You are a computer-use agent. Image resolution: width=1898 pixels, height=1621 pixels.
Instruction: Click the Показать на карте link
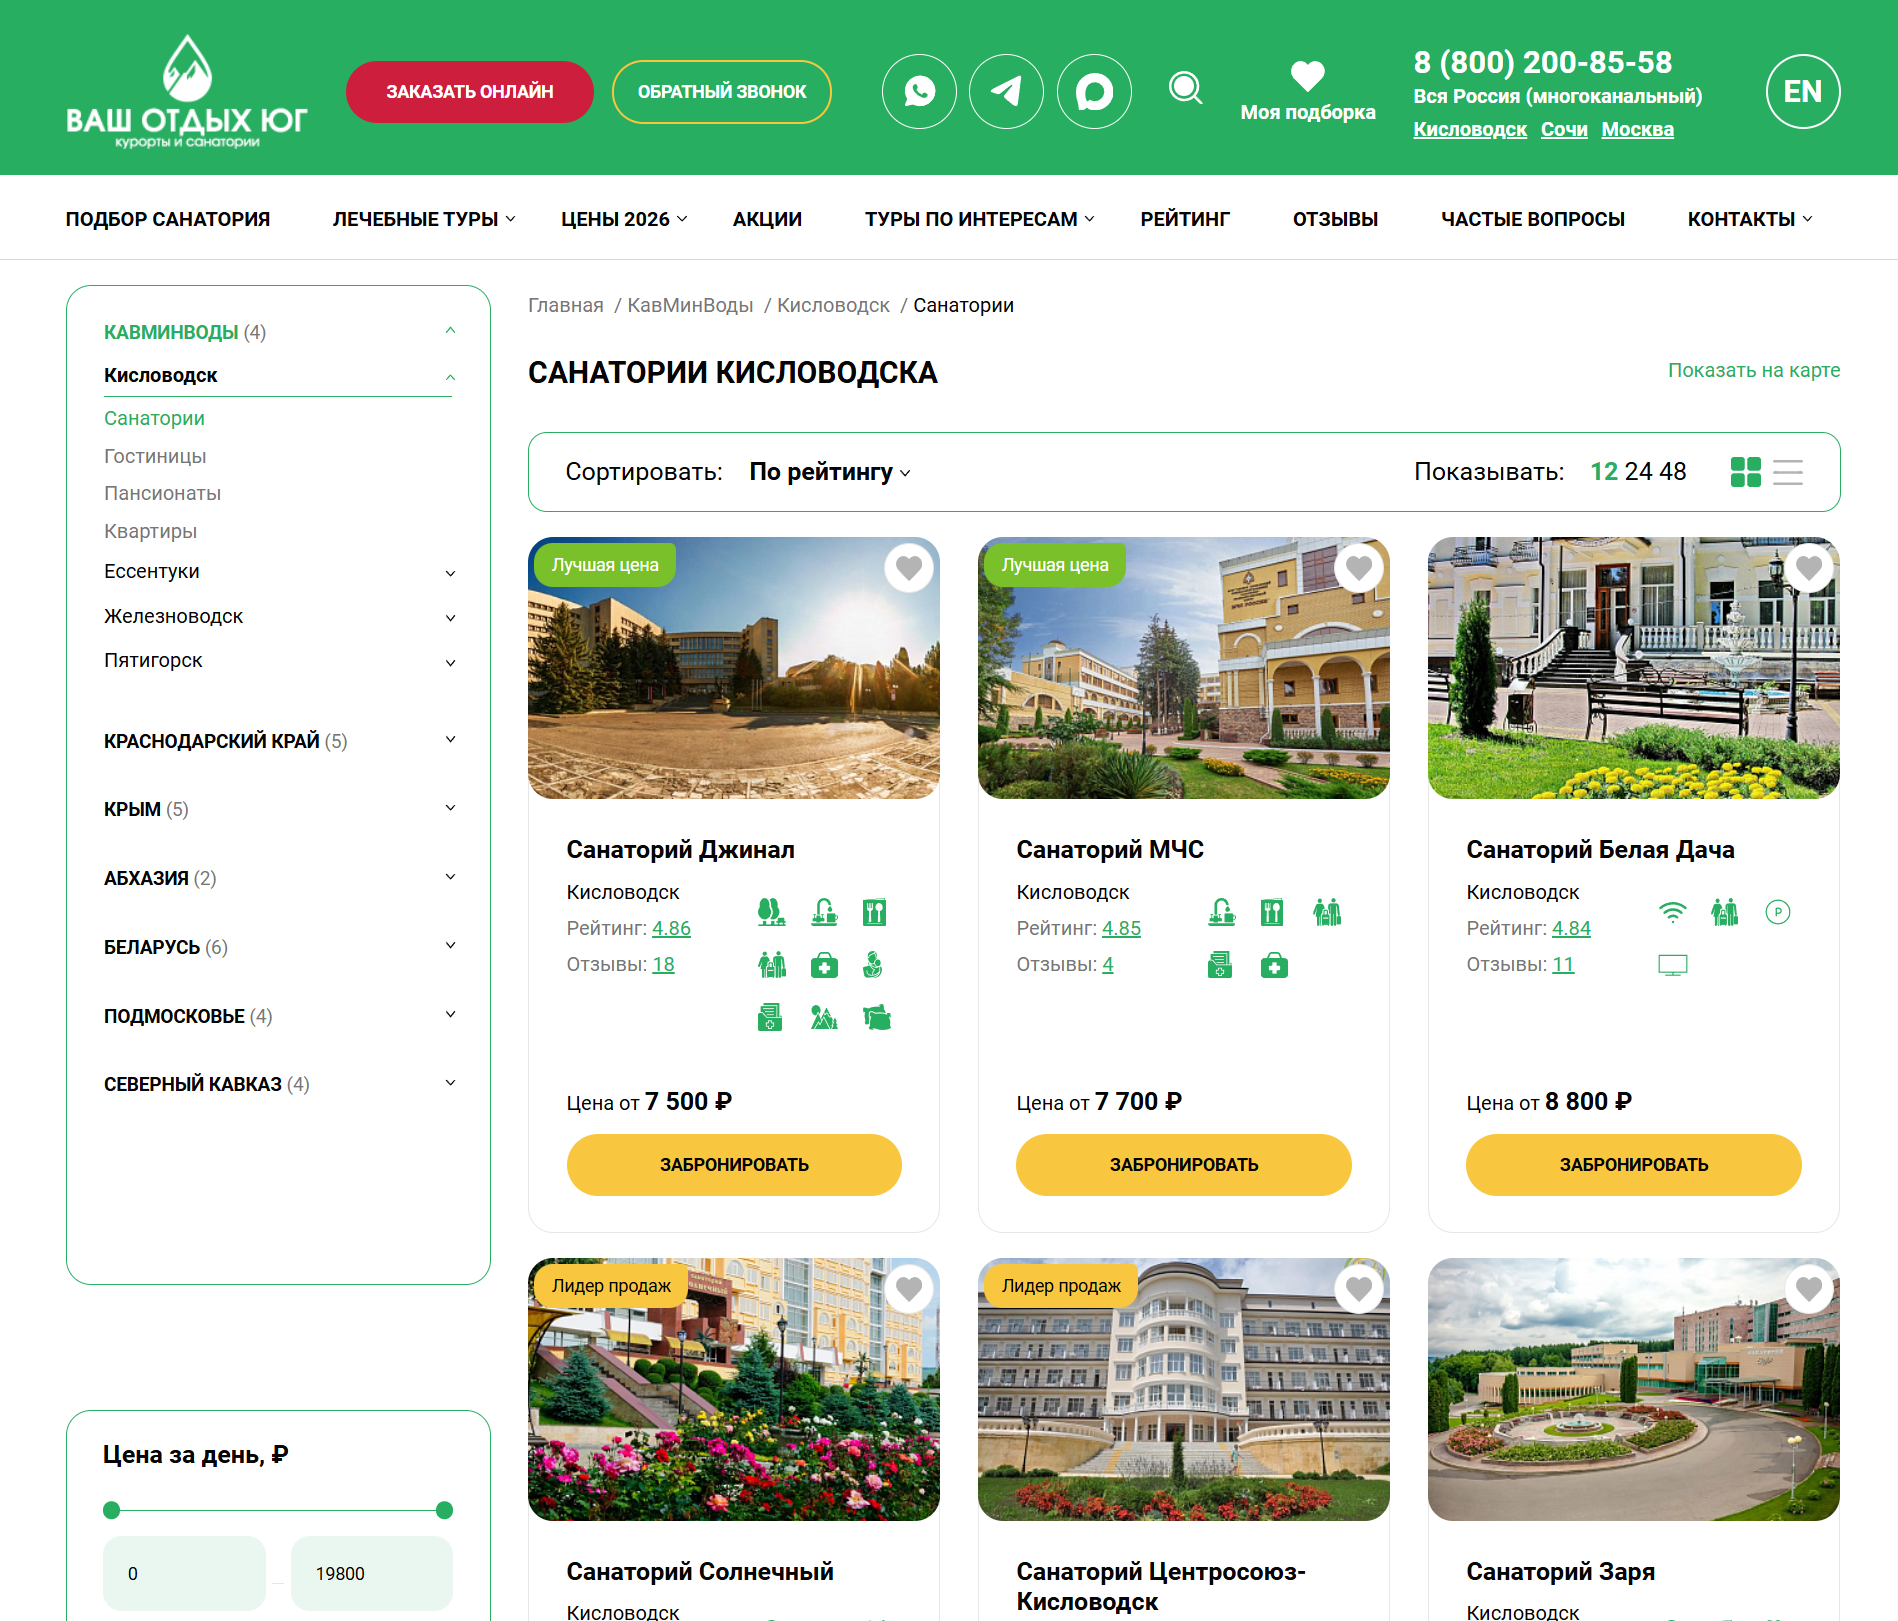[x=1753, y=370]
